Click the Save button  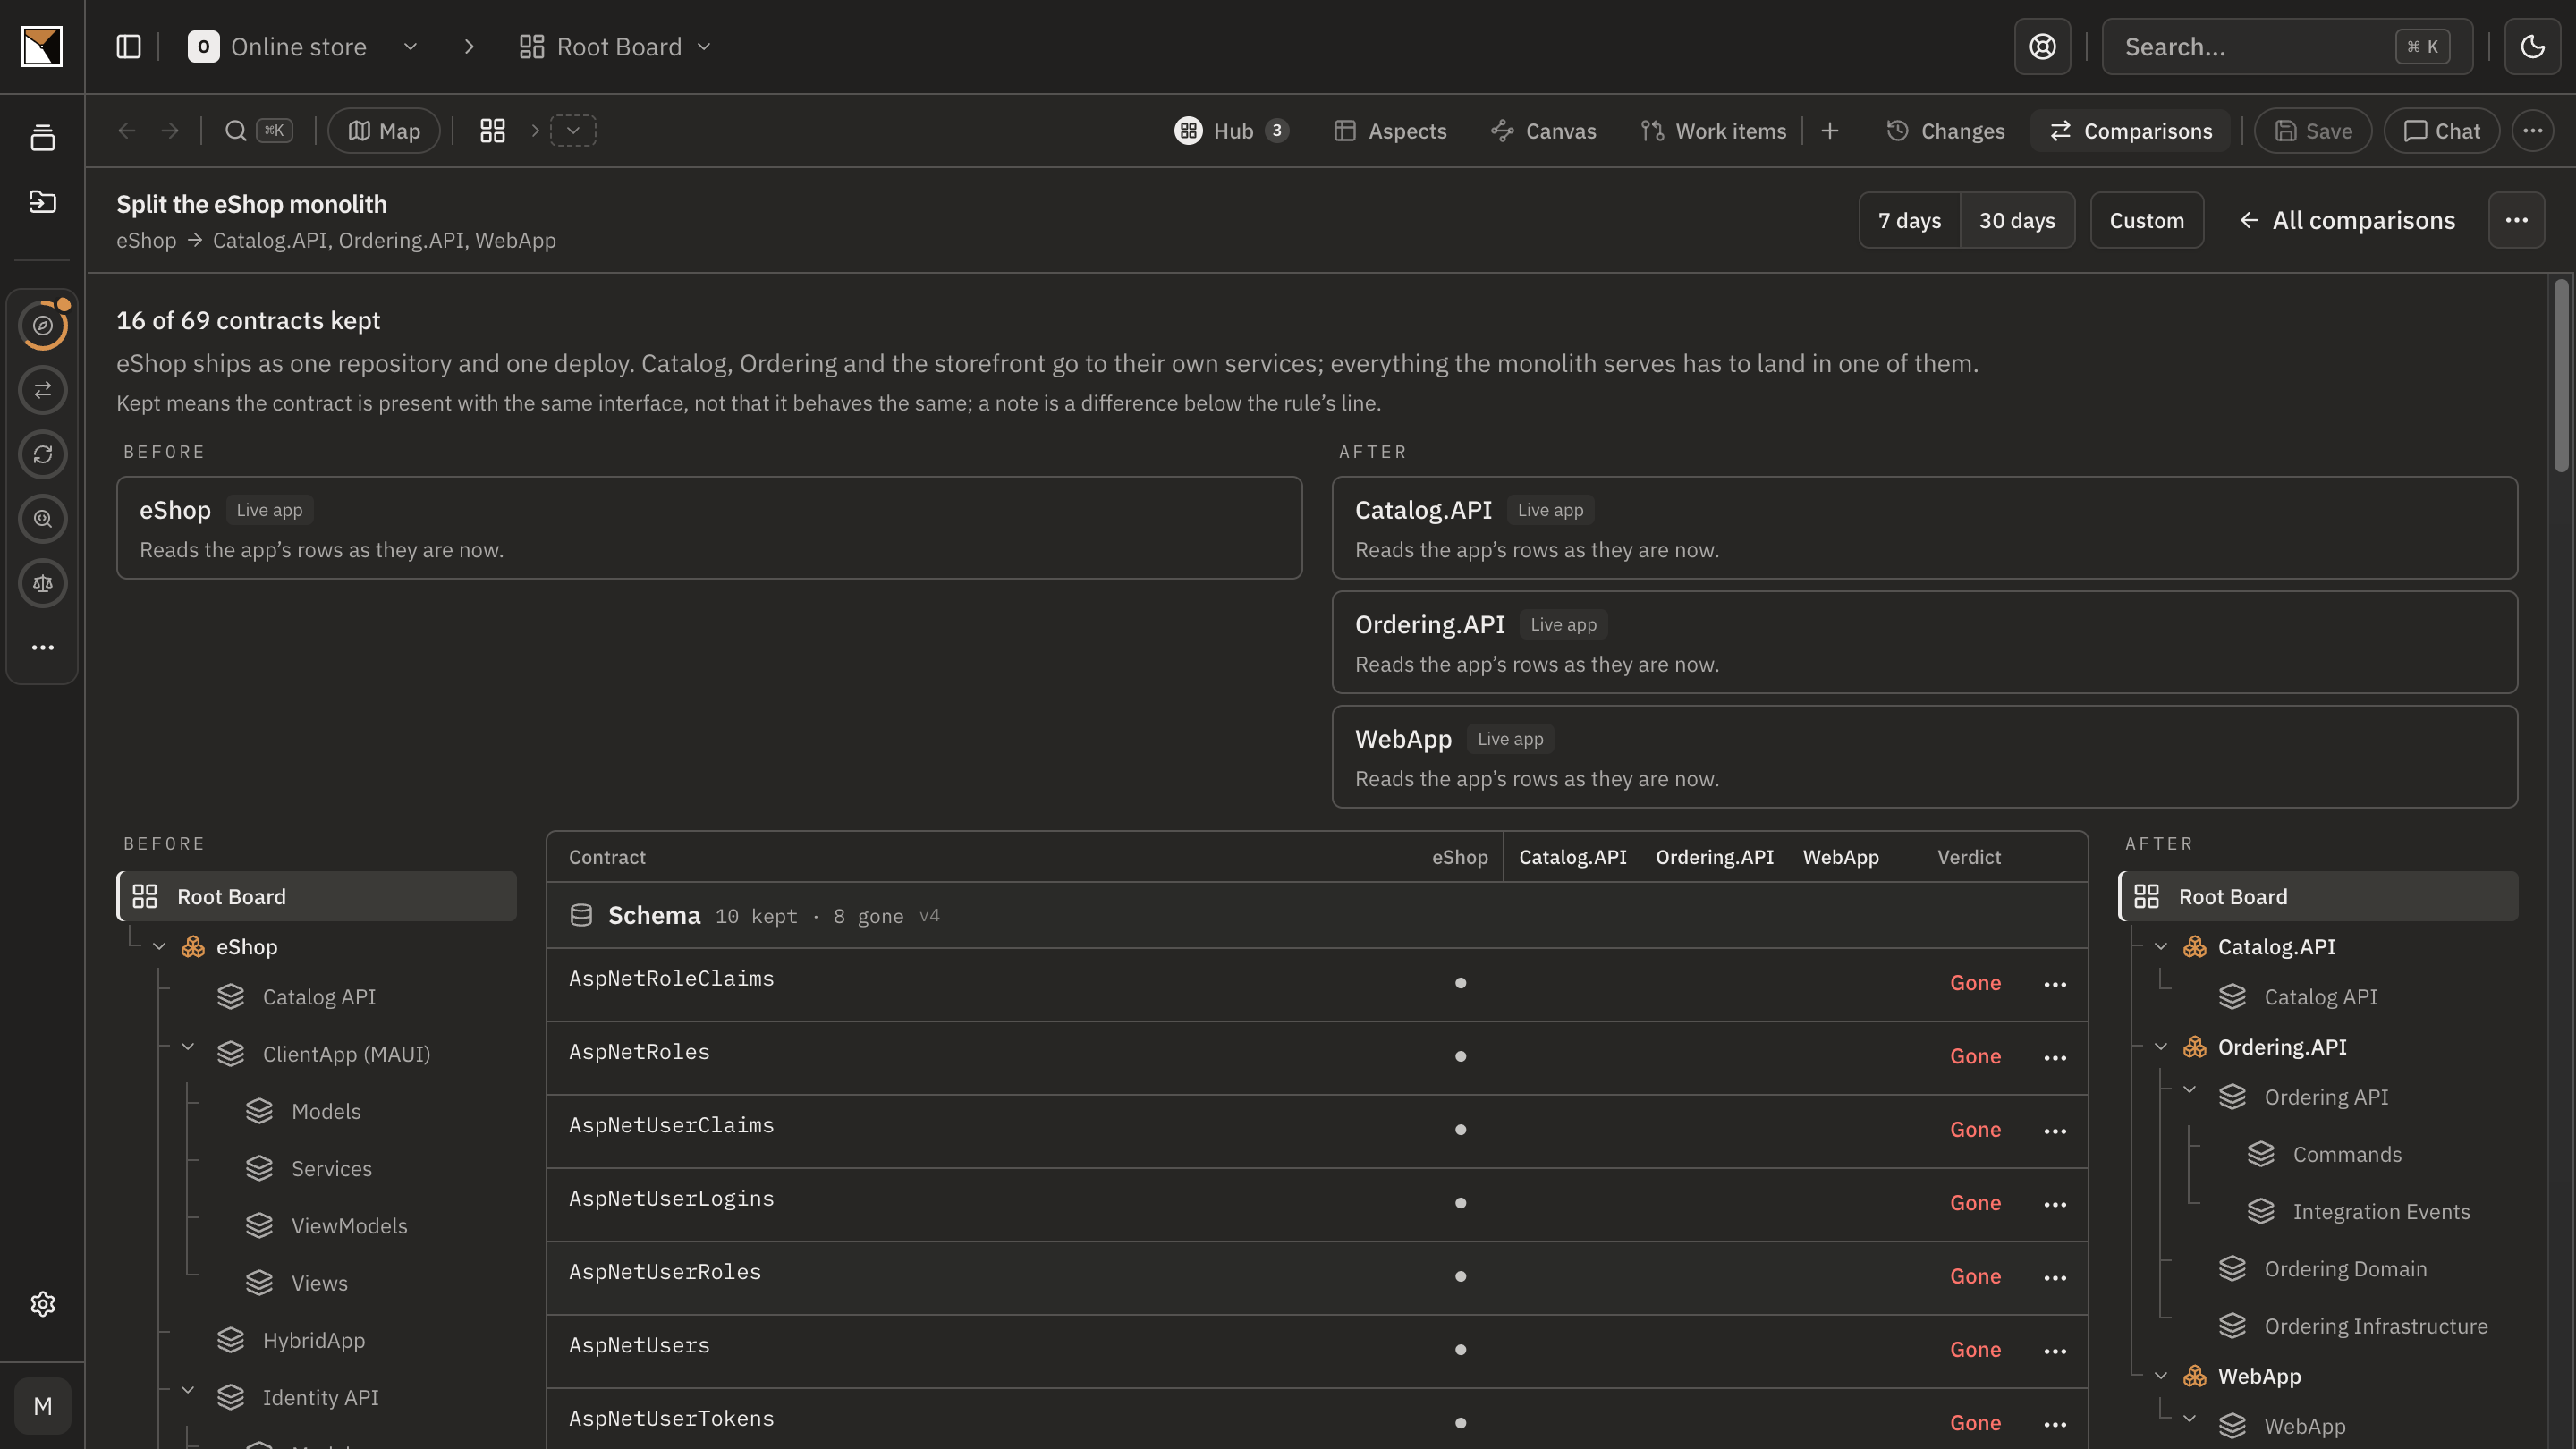click(2313, 131)
